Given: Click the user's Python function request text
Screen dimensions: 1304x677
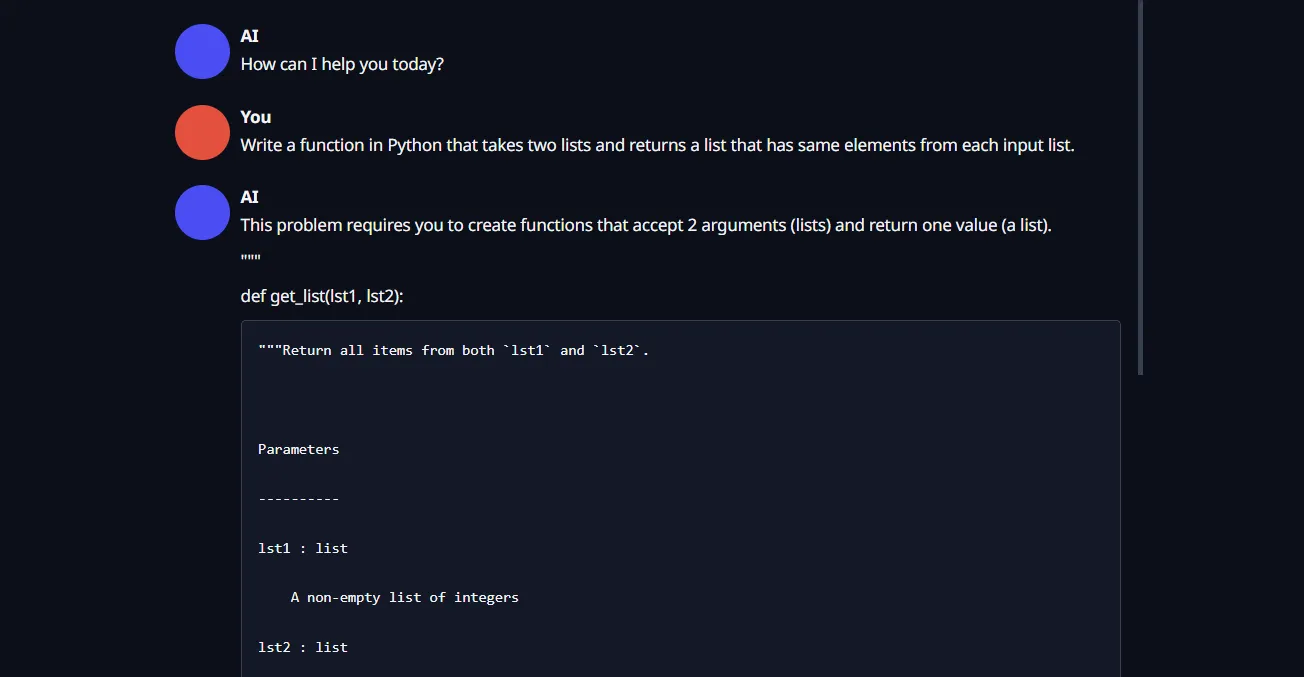Looking at the screenshot, I should pos(657,145).
